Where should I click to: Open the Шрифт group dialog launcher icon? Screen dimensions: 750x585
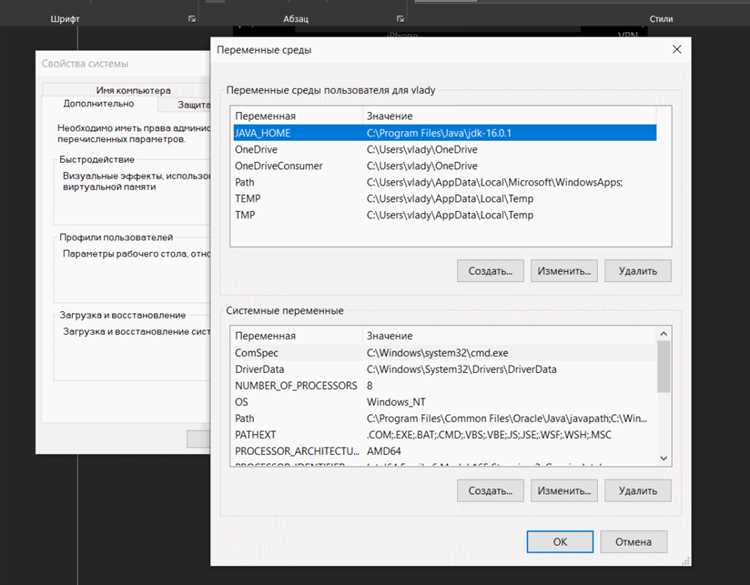point(192,19)
